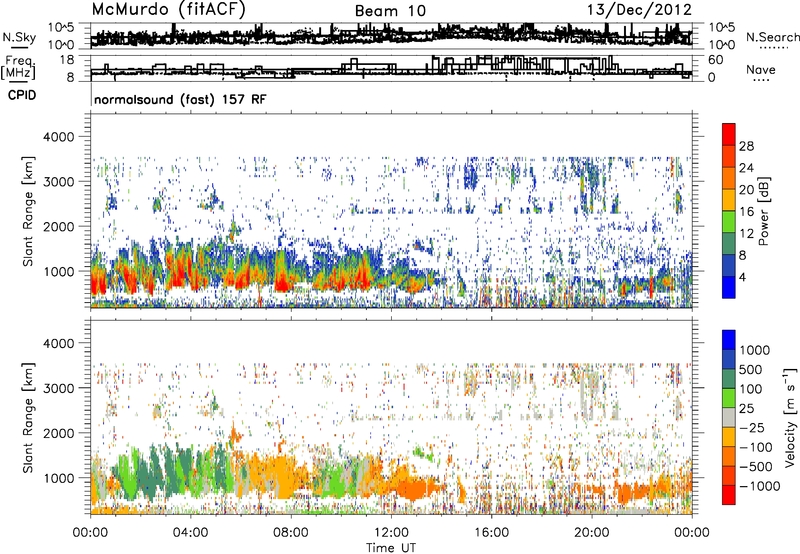The height and width of the screenshot is (554, 800).
Task: Click the 'Time UT' axis title
Action: [x=391, y=548]
